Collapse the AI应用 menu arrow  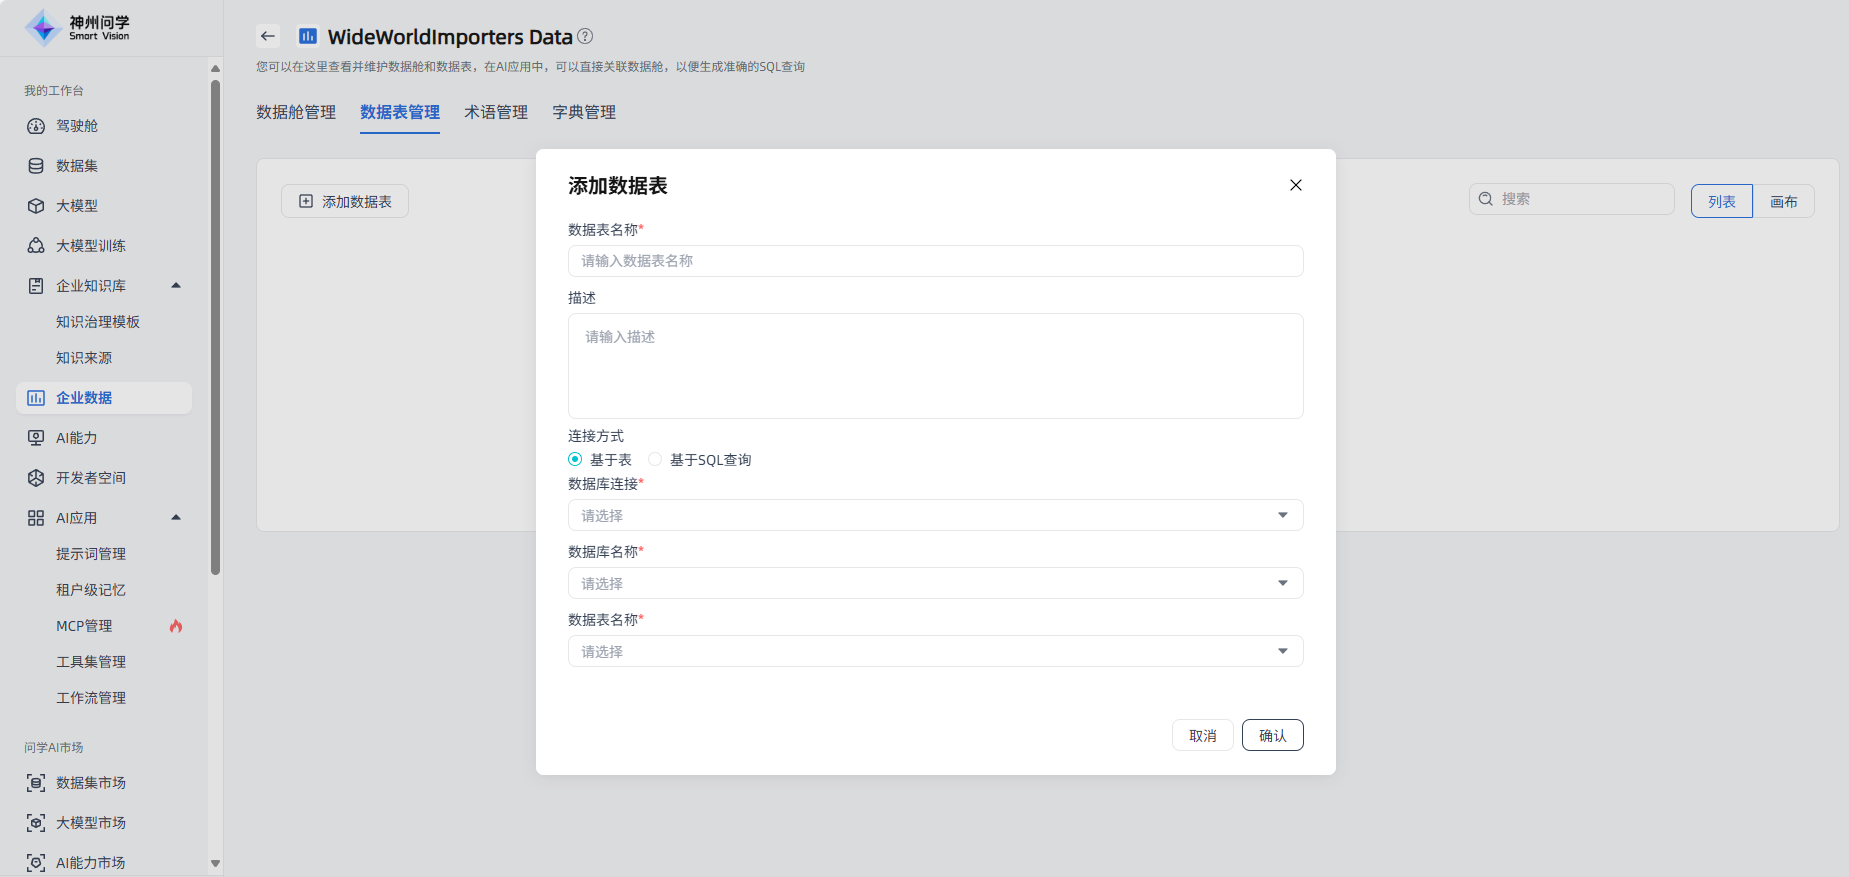coord(176,518)
